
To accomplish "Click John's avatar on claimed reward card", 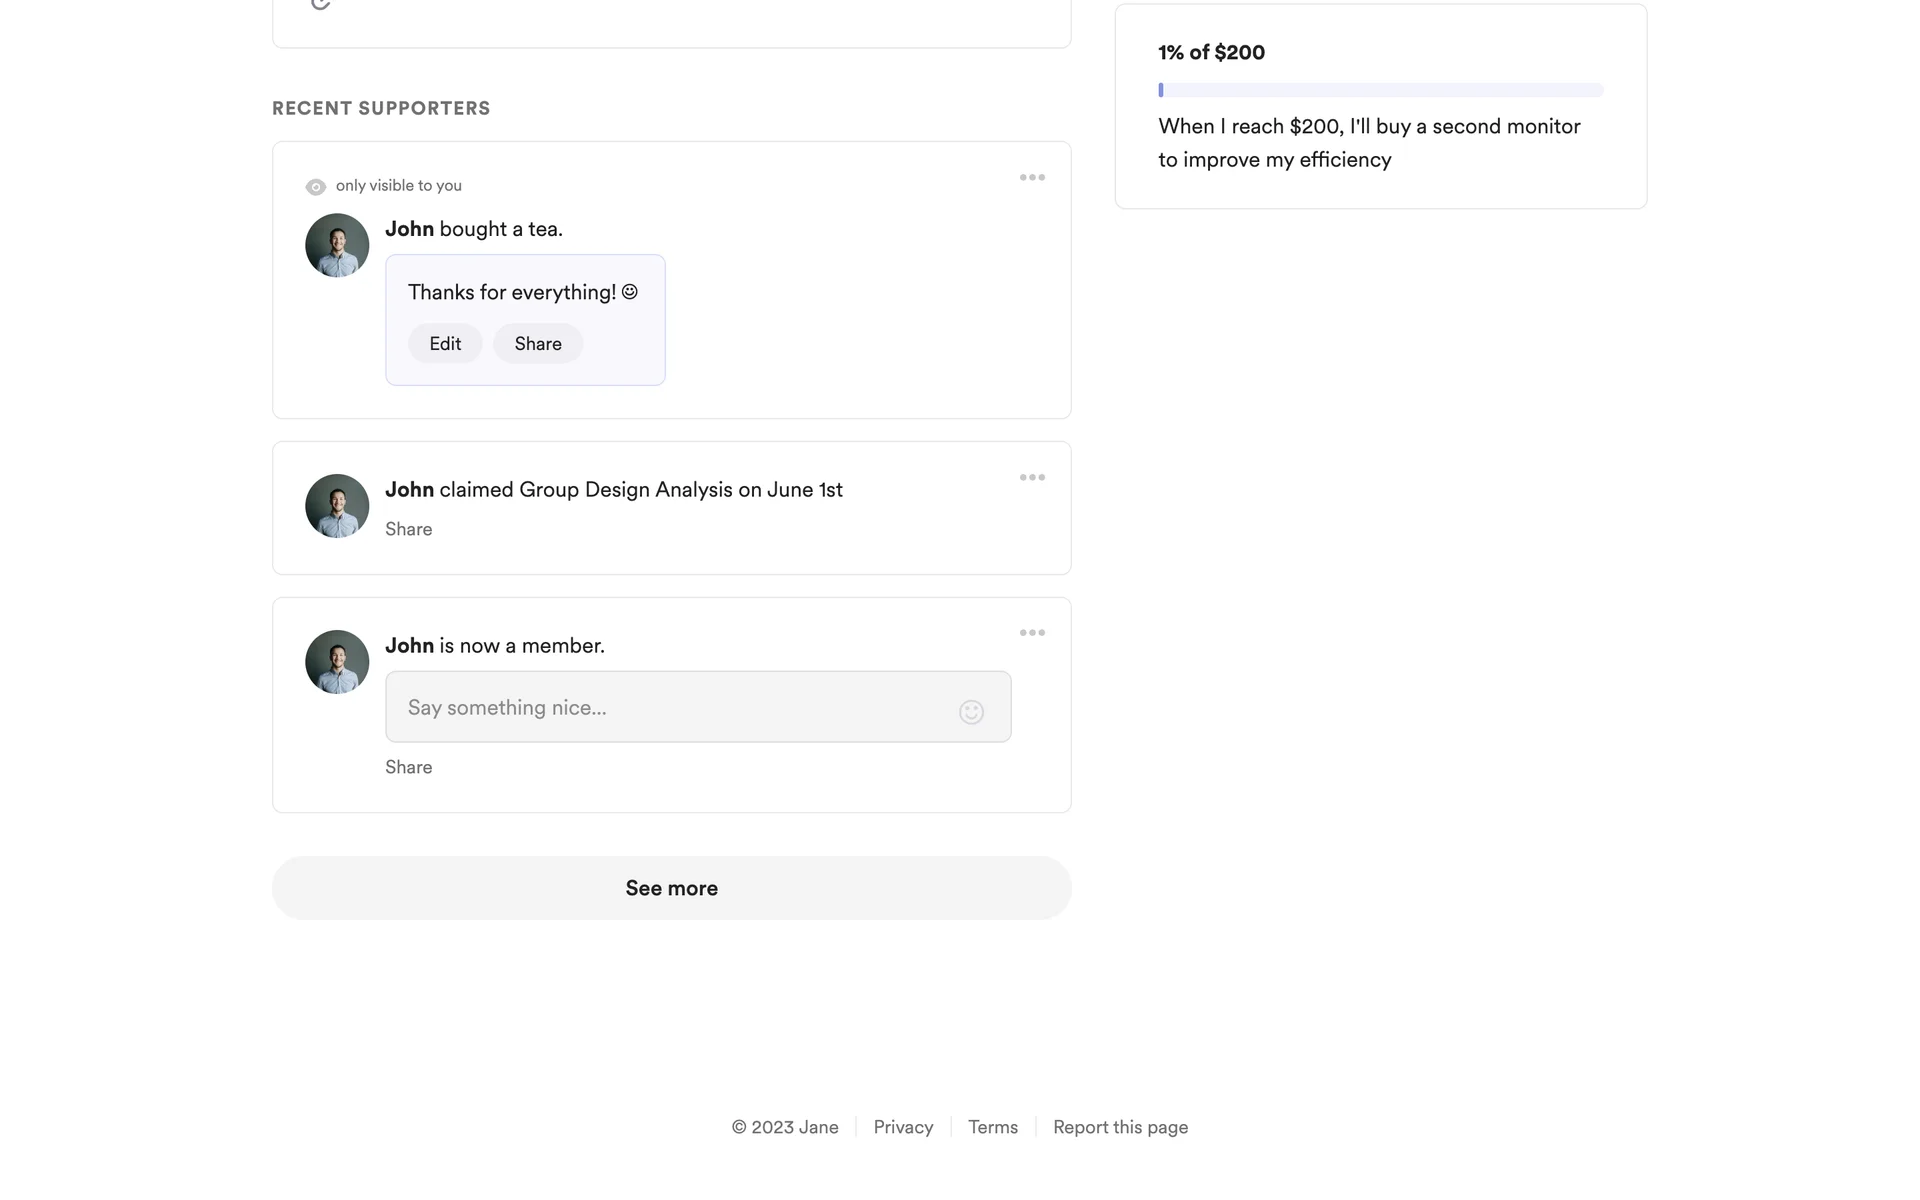I will tap(337, 506).
